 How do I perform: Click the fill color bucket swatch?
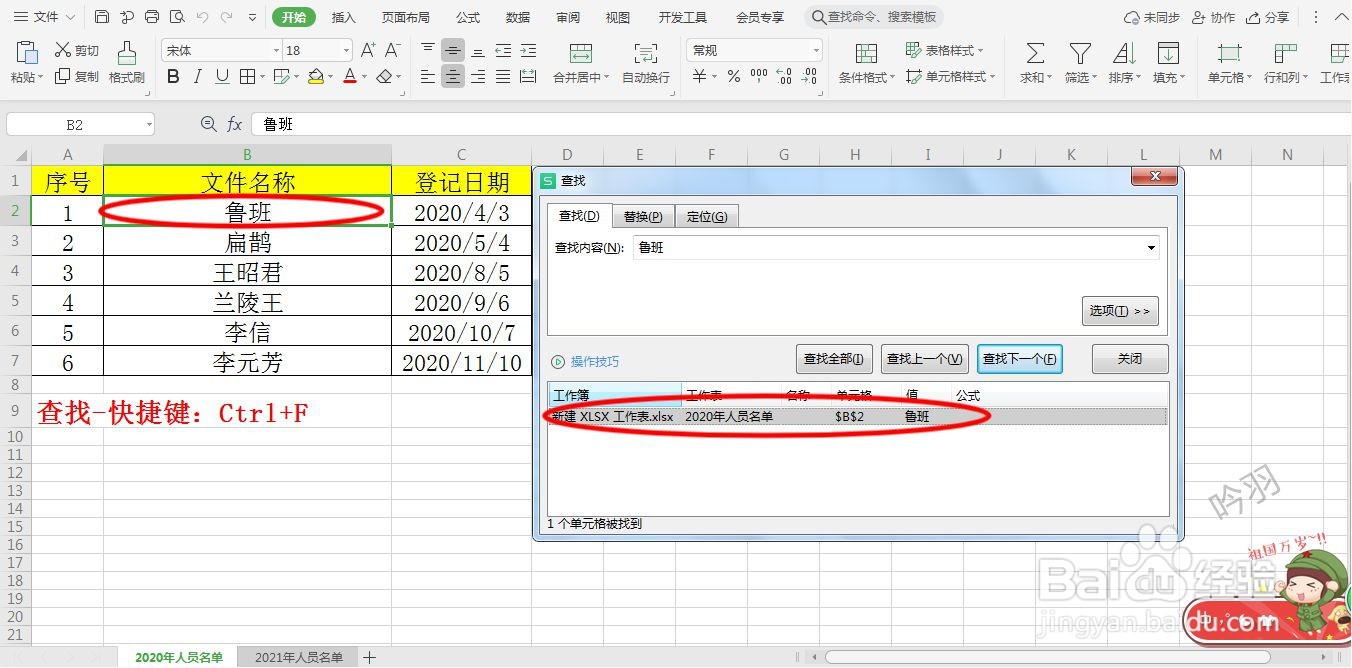316,76
